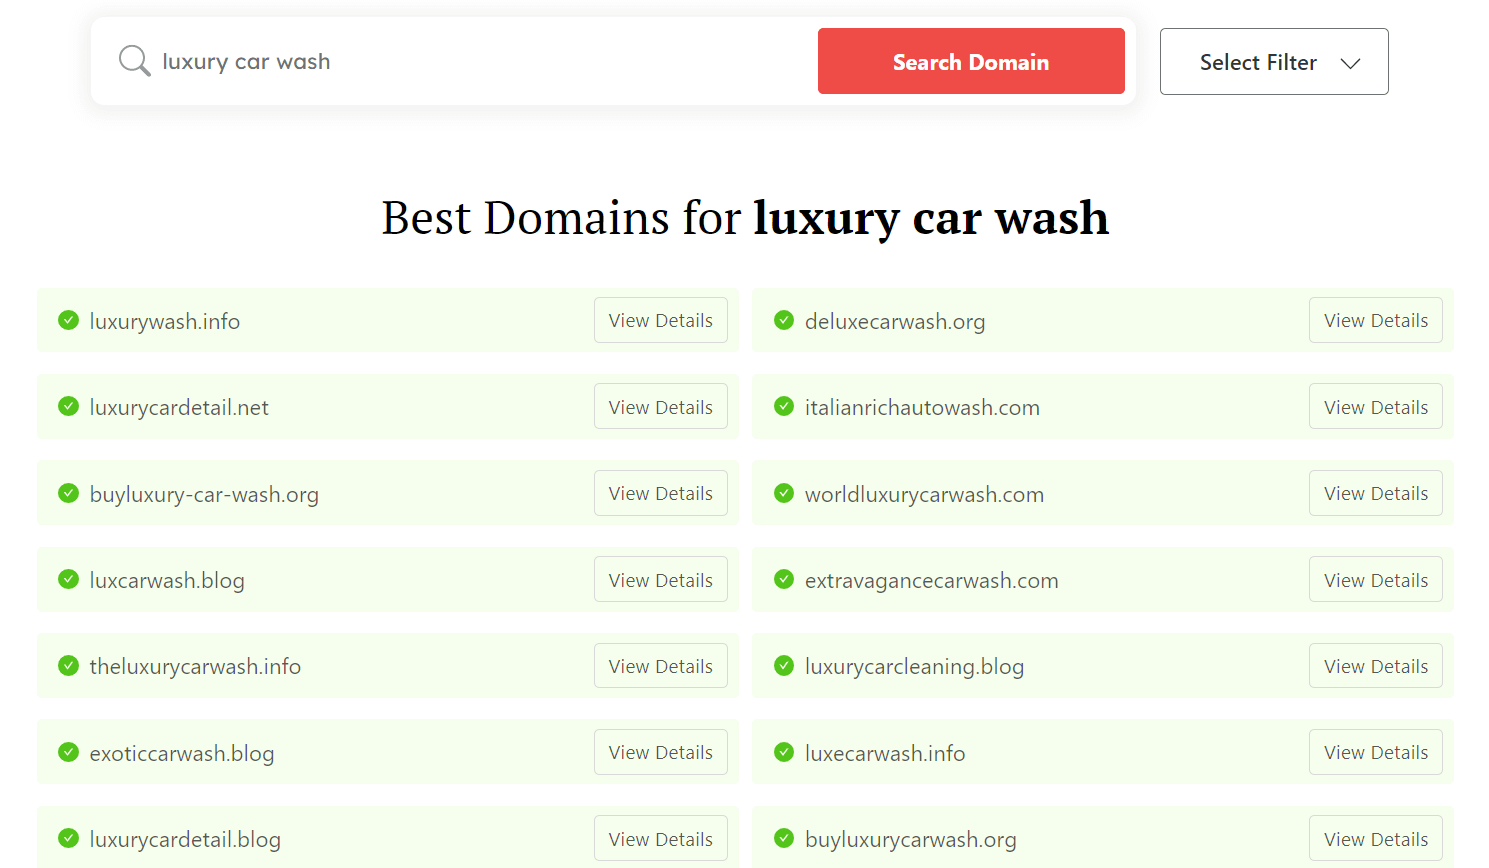View Details for luxurywash.info
Viewport: 1489px width, 868px height.
(660, 320)
